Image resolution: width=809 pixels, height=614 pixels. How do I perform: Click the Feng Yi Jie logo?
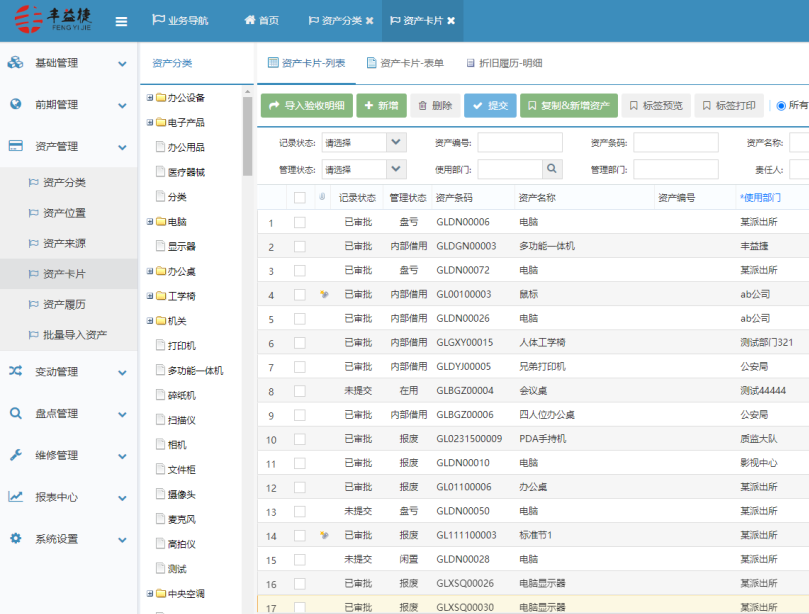click(53, 19)
